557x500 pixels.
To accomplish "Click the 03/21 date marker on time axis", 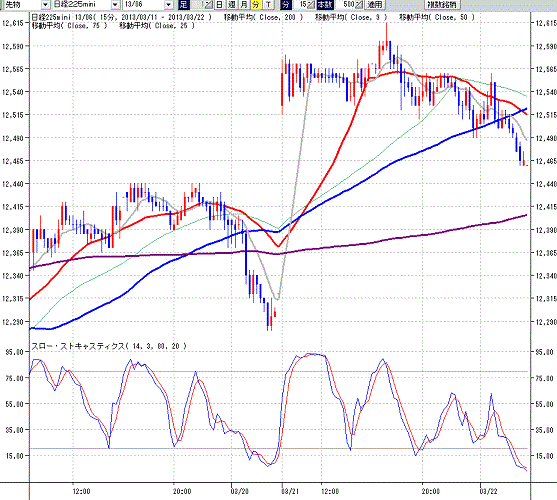I will (290, 491).
